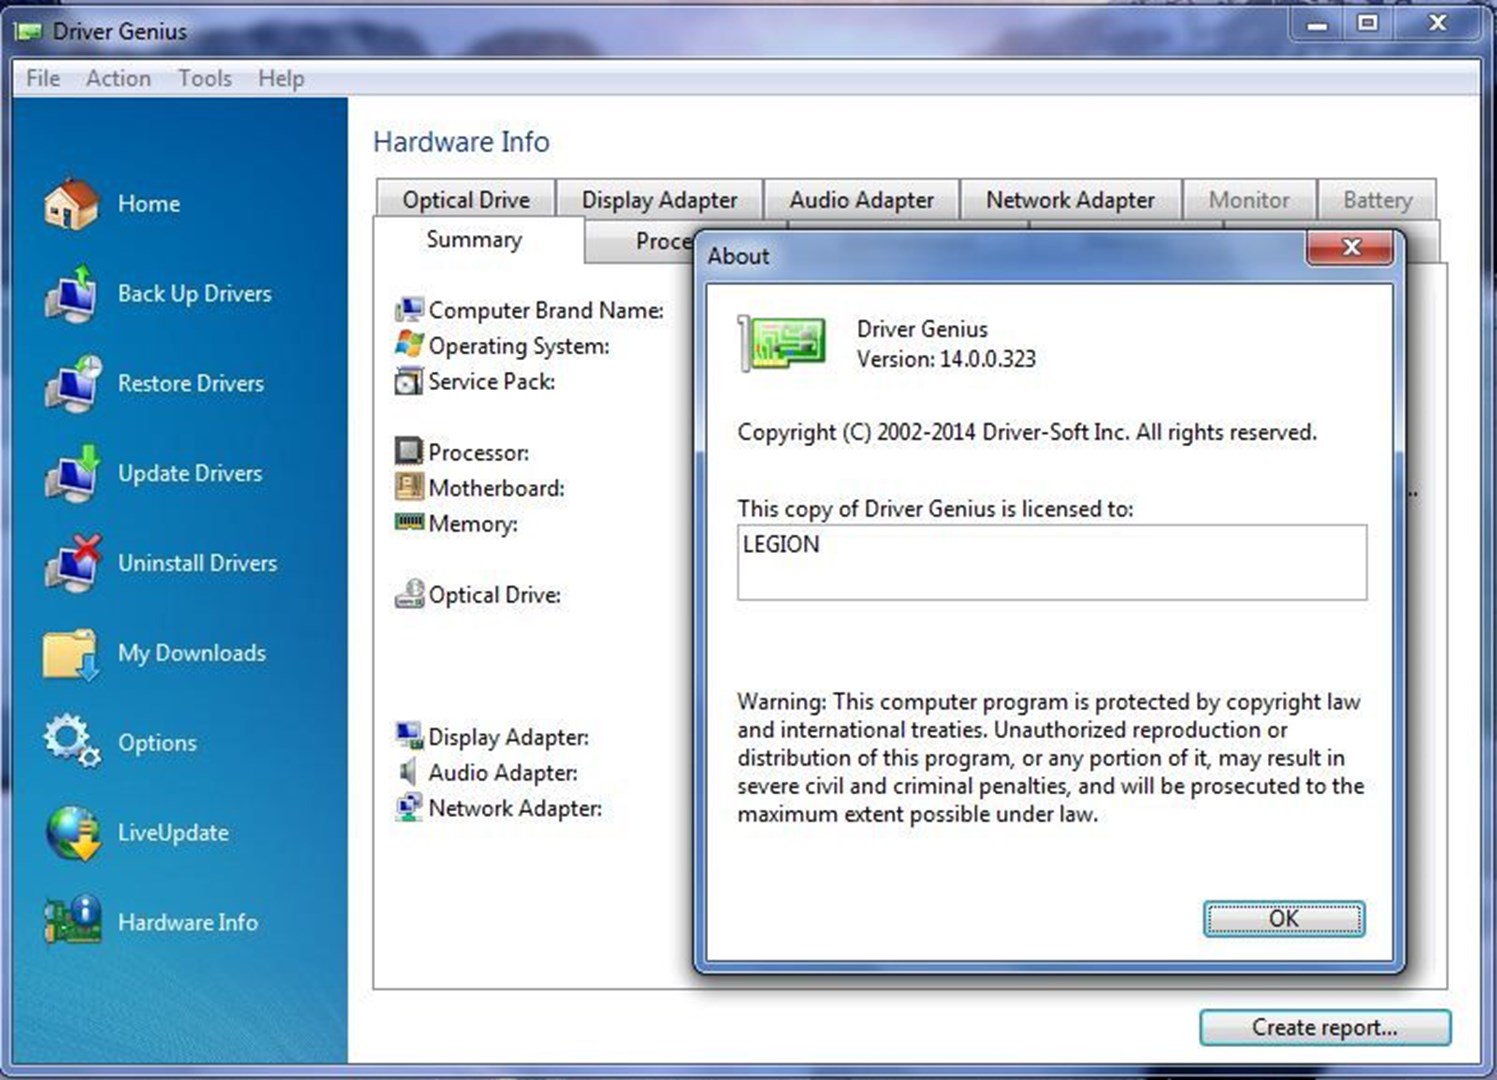The height and width of the screenshot is (1080, 1497).
Task: Click the Computer Brand Name icon
Action: pos(409,310)
